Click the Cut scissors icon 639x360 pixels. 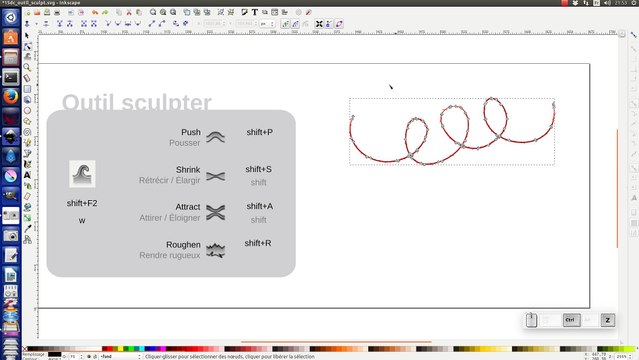[129, 13]
